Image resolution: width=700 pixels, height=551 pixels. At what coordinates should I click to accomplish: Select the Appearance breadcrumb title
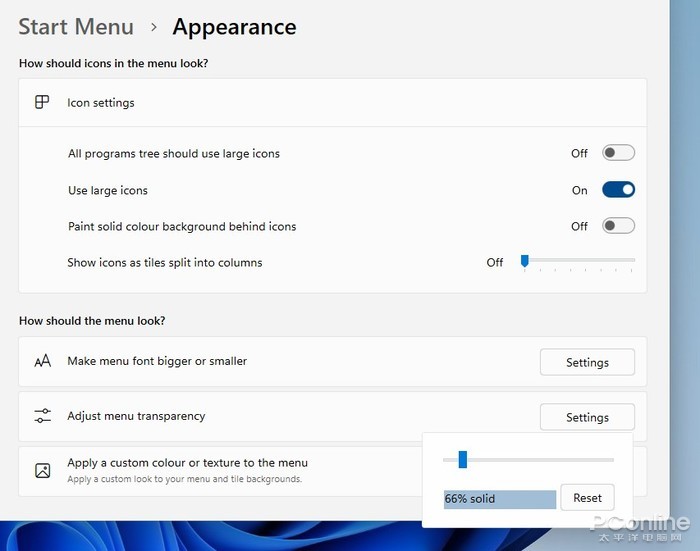pos(234,27)
